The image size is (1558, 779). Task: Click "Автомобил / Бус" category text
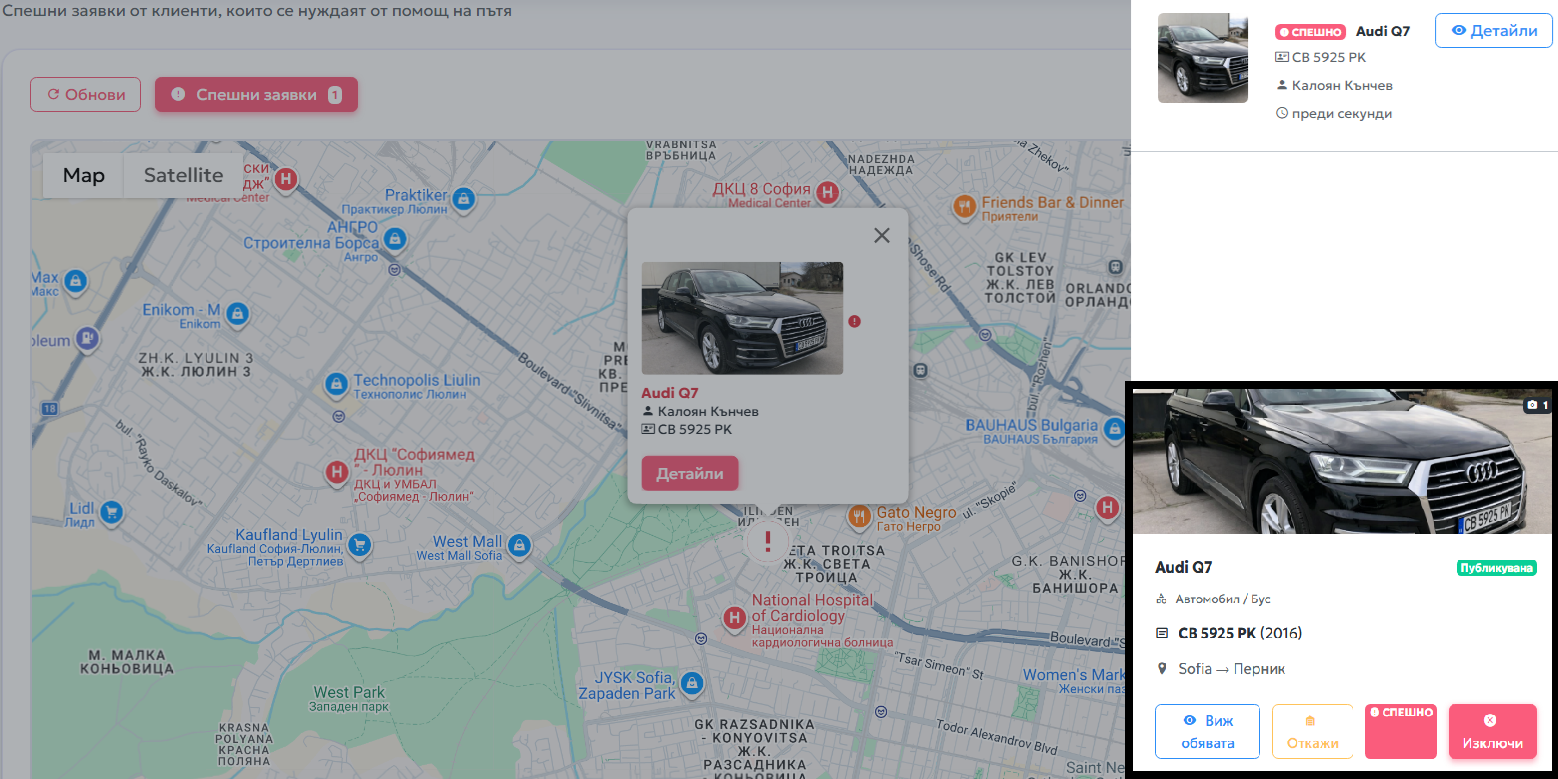pyautogui.click(x=1223, y=600)
